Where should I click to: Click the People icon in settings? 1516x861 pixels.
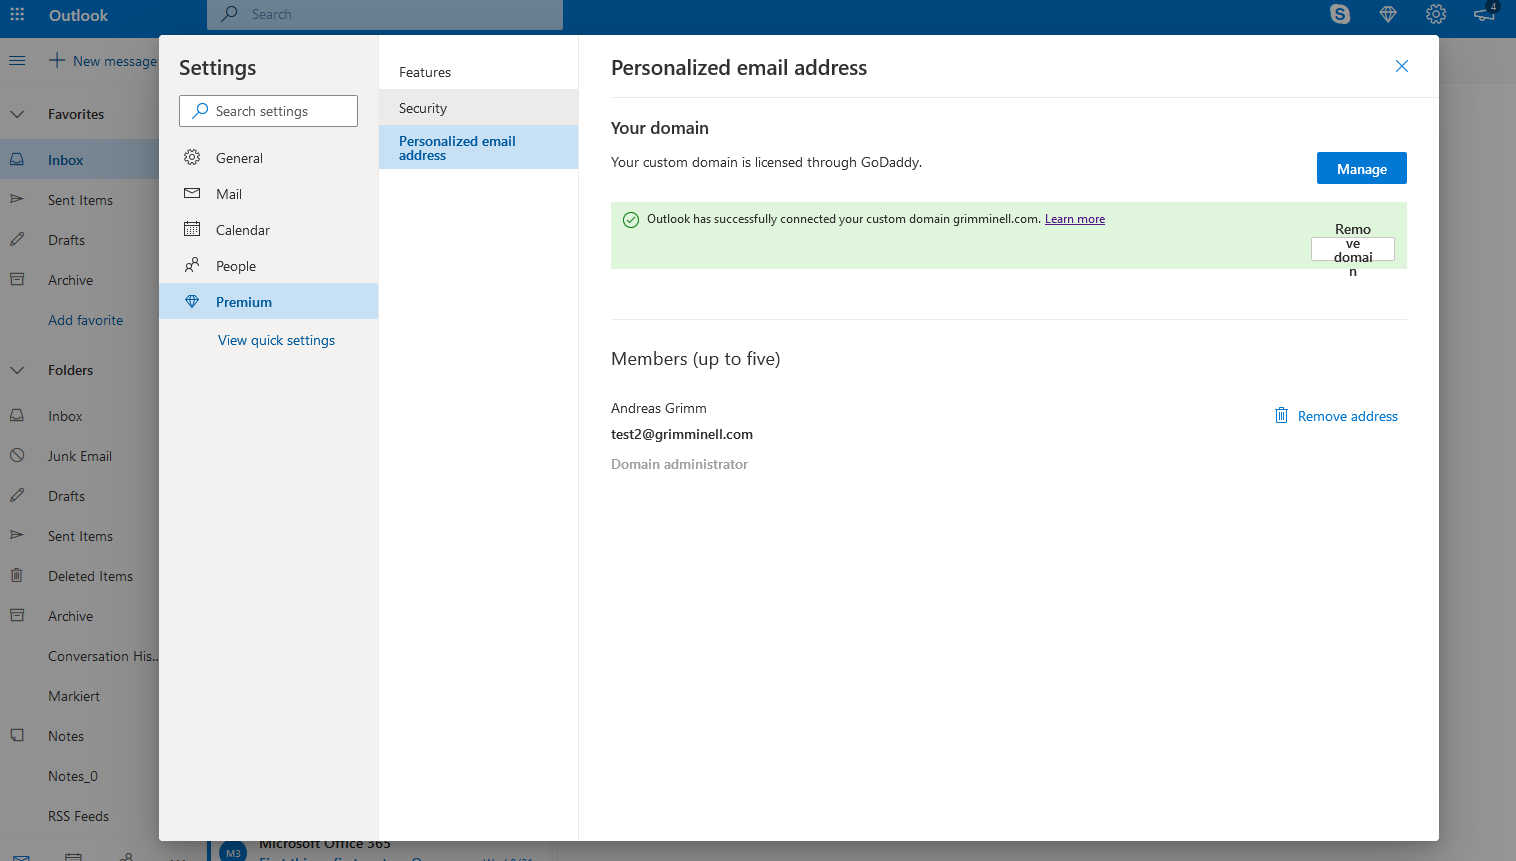click(x=192, y=265)
